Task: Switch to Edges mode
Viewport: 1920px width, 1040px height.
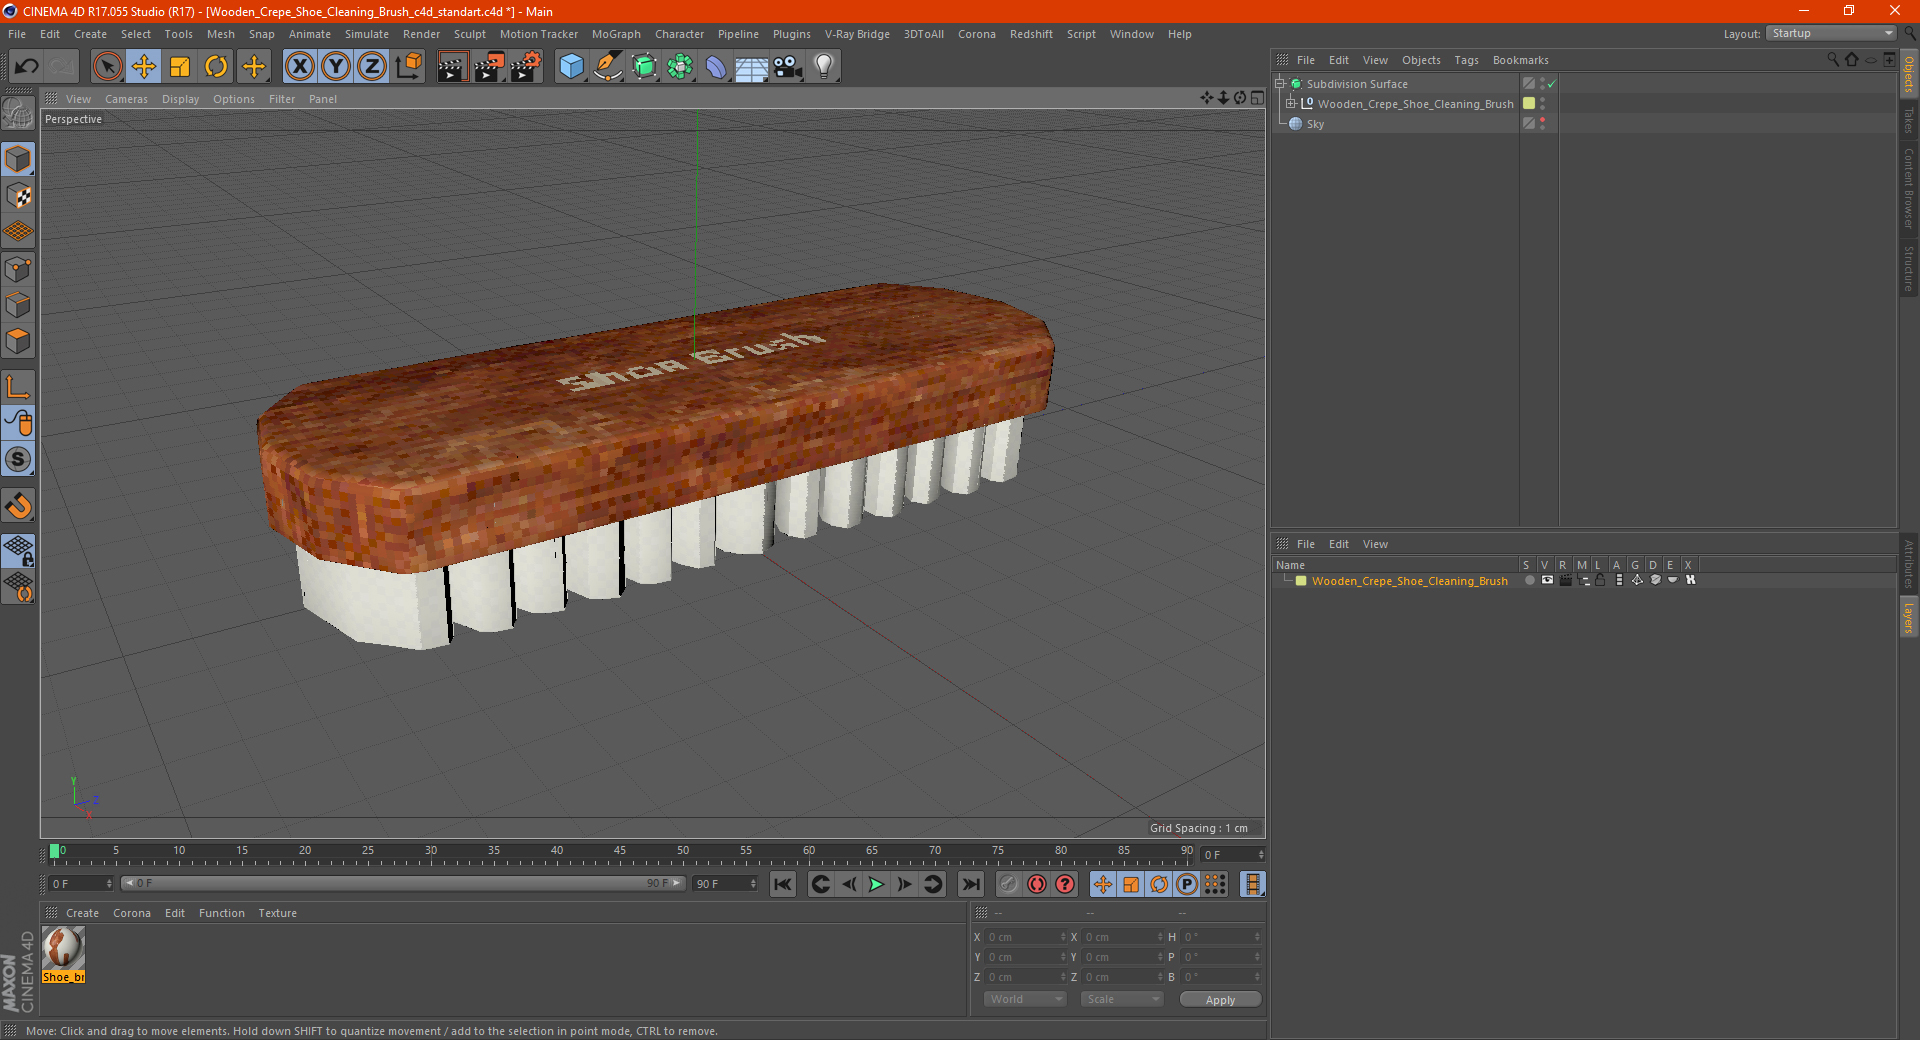Action: [x=18, y=305]
